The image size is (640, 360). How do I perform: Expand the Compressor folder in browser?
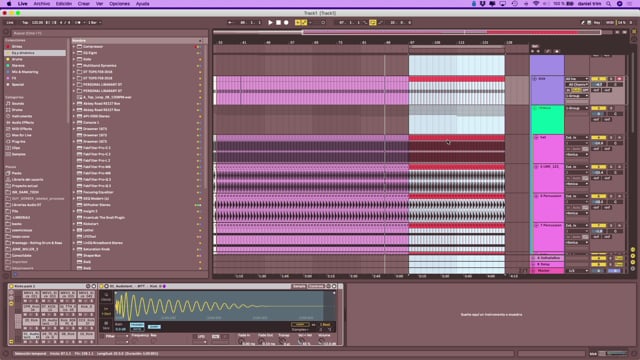tap(74, 47)
